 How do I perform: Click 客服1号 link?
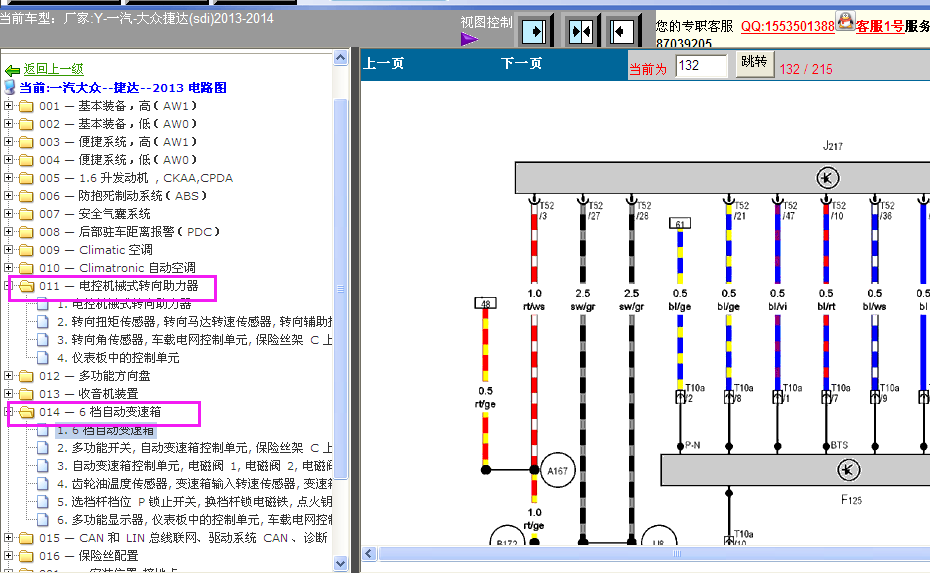[880, 27]
